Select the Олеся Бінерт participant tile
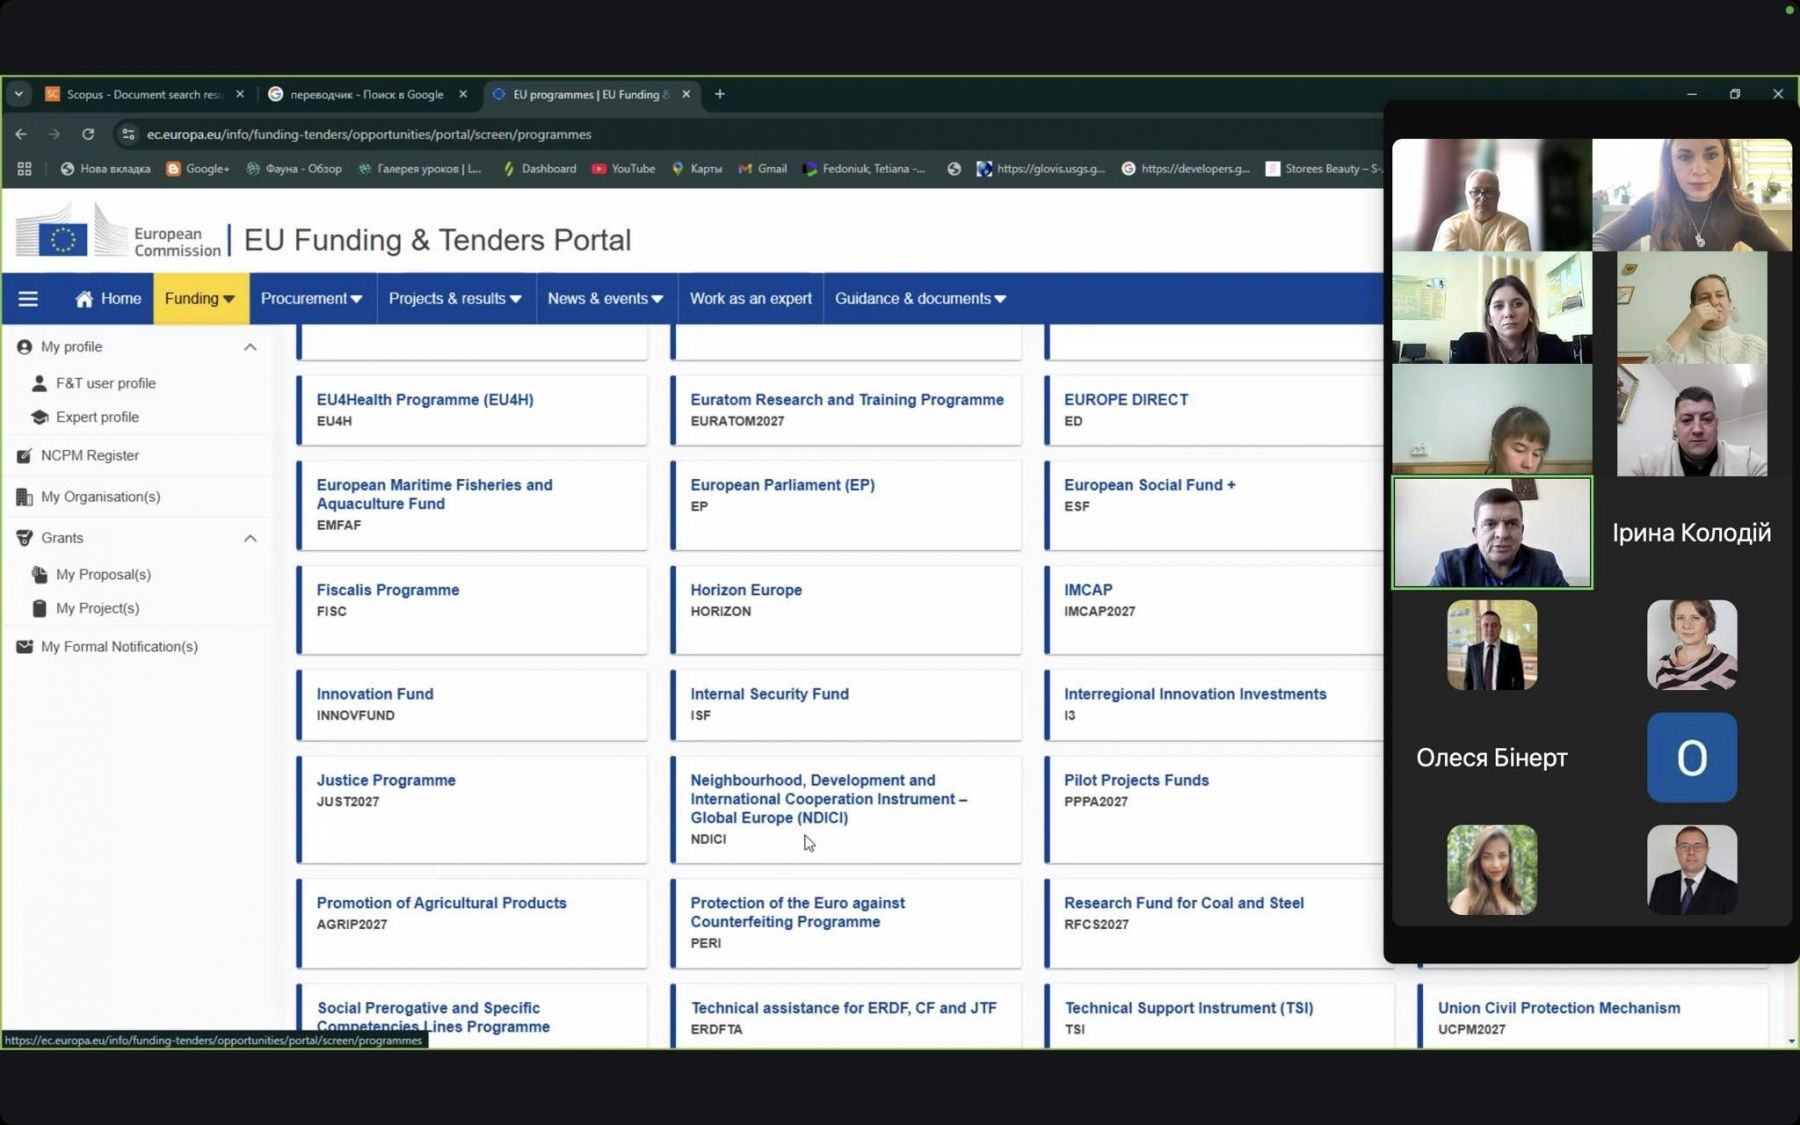1800x1125 pixels. click(x=1492, y=757)
